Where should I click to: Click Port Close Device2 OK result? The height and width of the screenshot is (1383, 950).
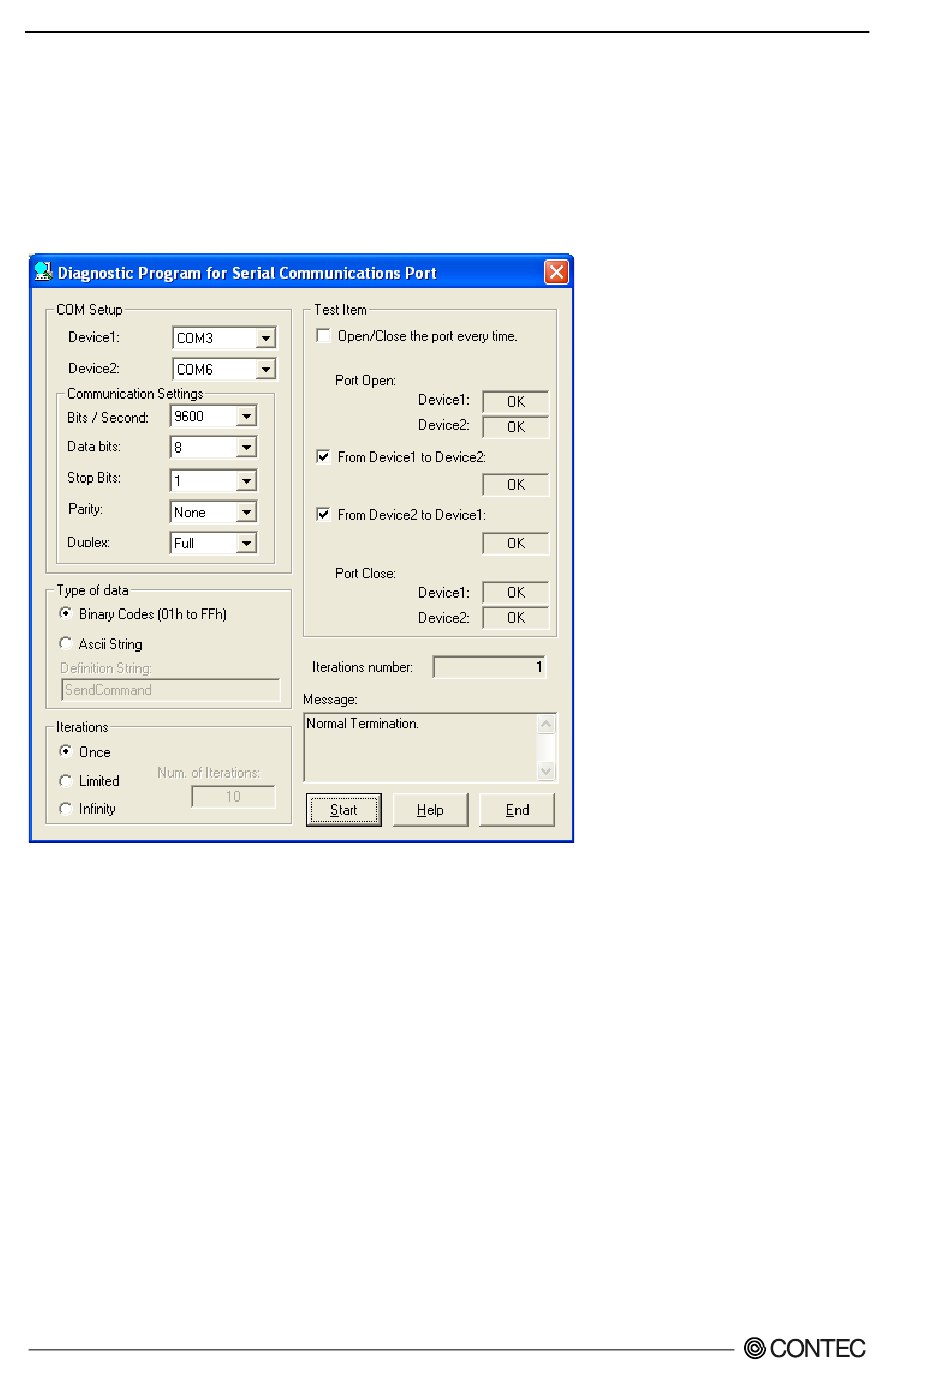coord(516,618)
